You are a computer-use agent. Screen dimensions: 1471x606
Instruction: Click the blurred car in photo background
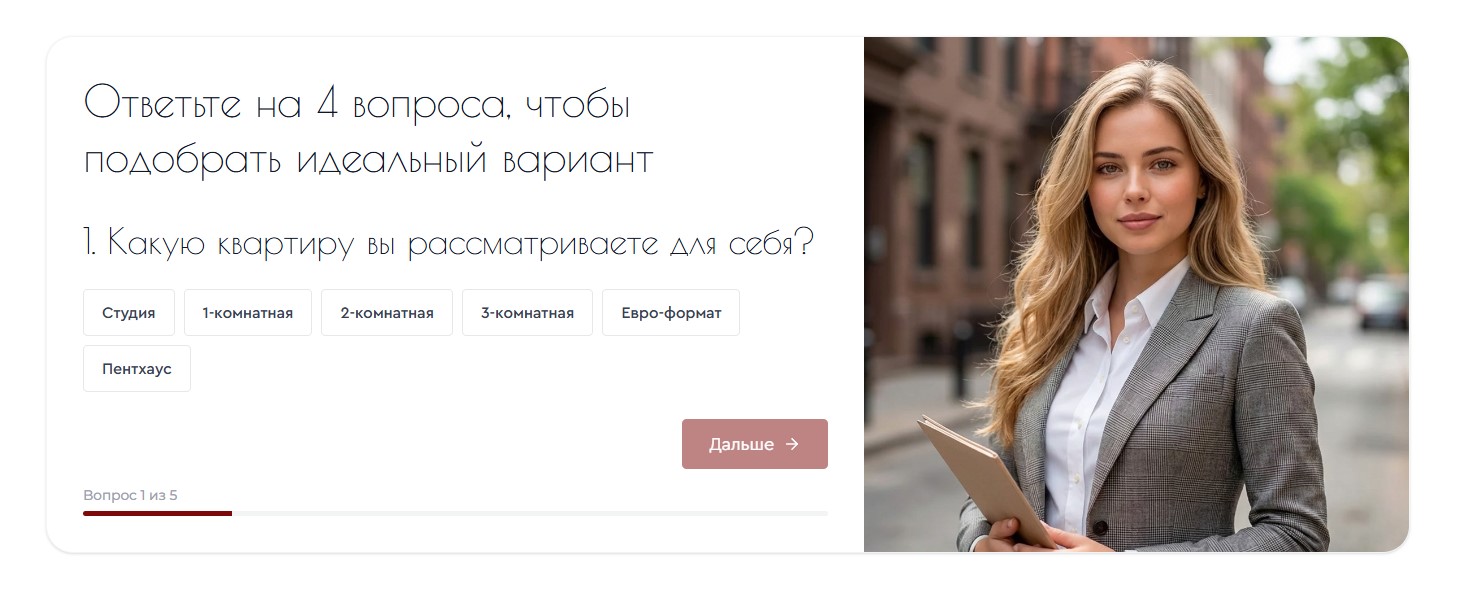tap(1382, 302)
